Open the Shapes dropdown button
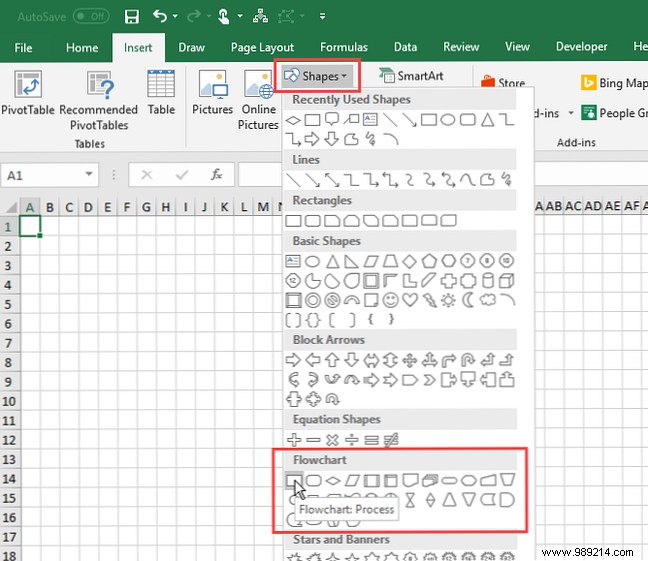 click(x=317, y=76)
